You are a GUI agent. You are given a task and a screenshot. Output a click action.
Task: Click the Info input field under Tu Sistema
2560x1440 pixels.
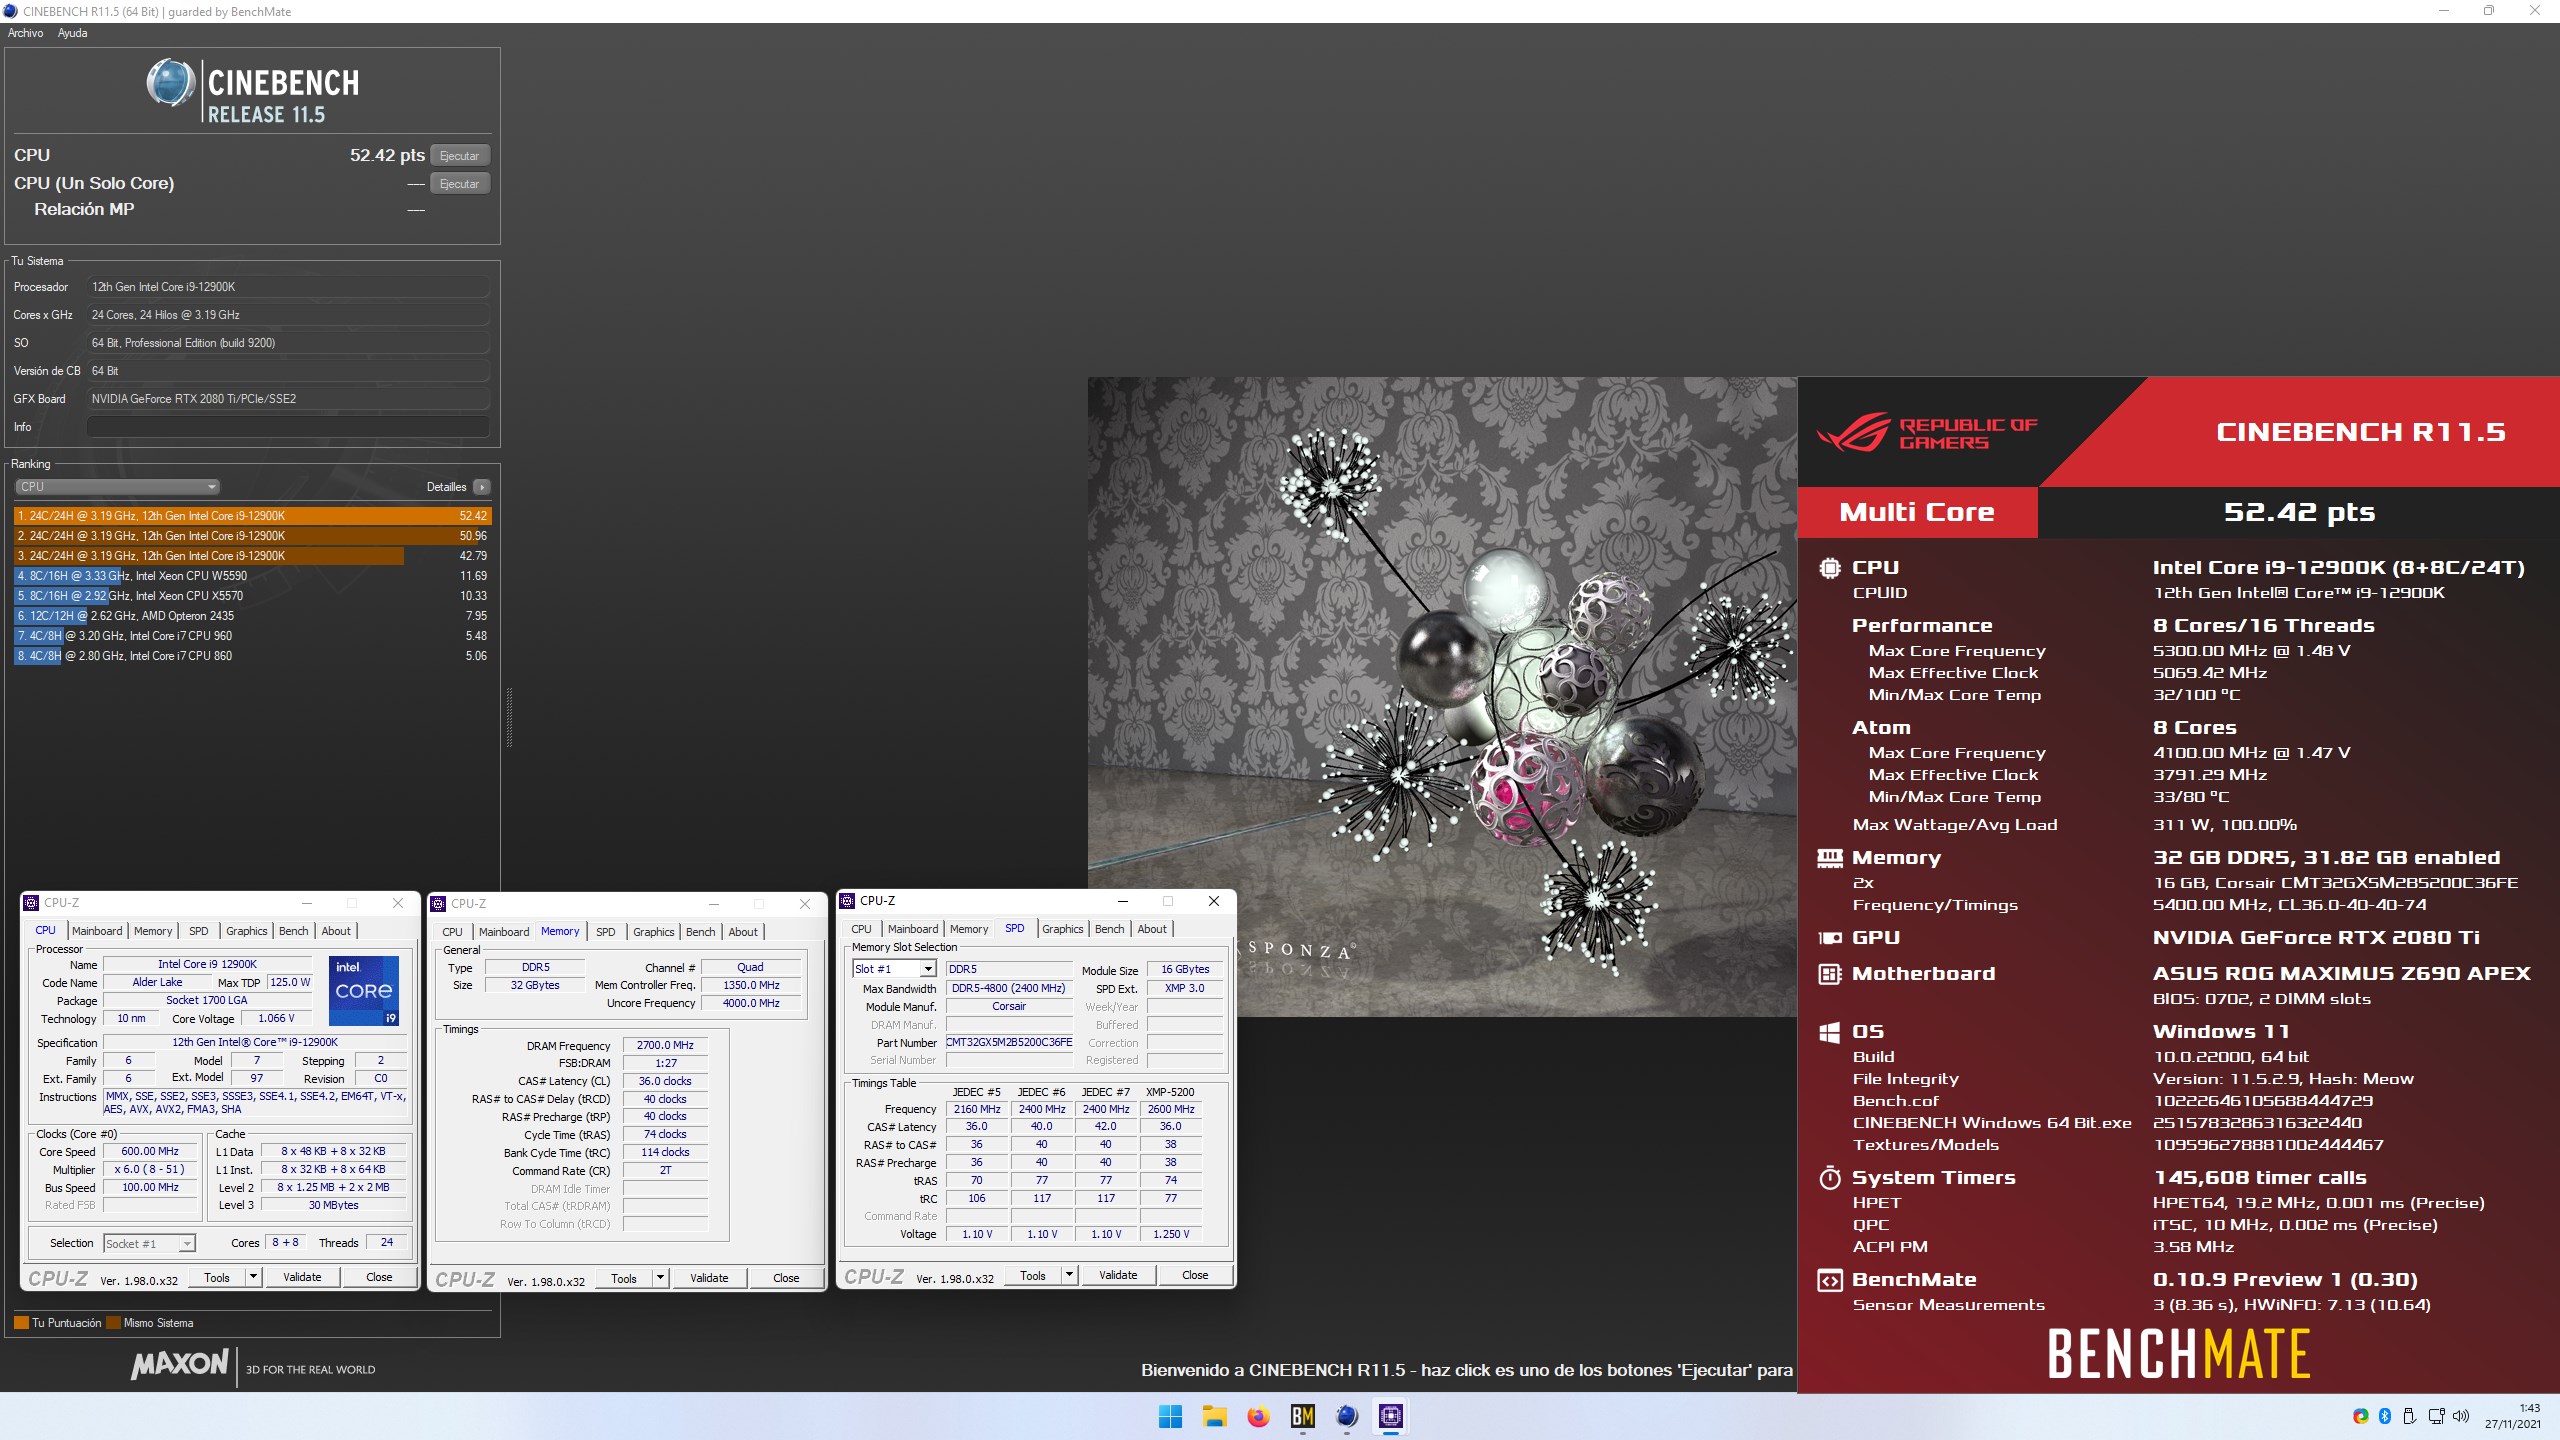(288, 427)
